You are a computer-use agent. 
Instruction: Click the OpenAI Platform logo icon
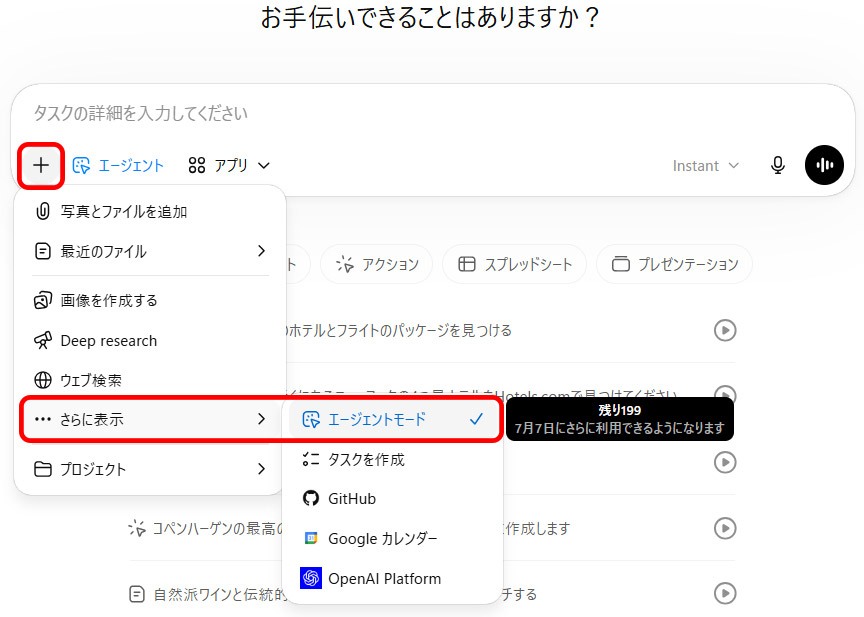[x=311, y=578]
